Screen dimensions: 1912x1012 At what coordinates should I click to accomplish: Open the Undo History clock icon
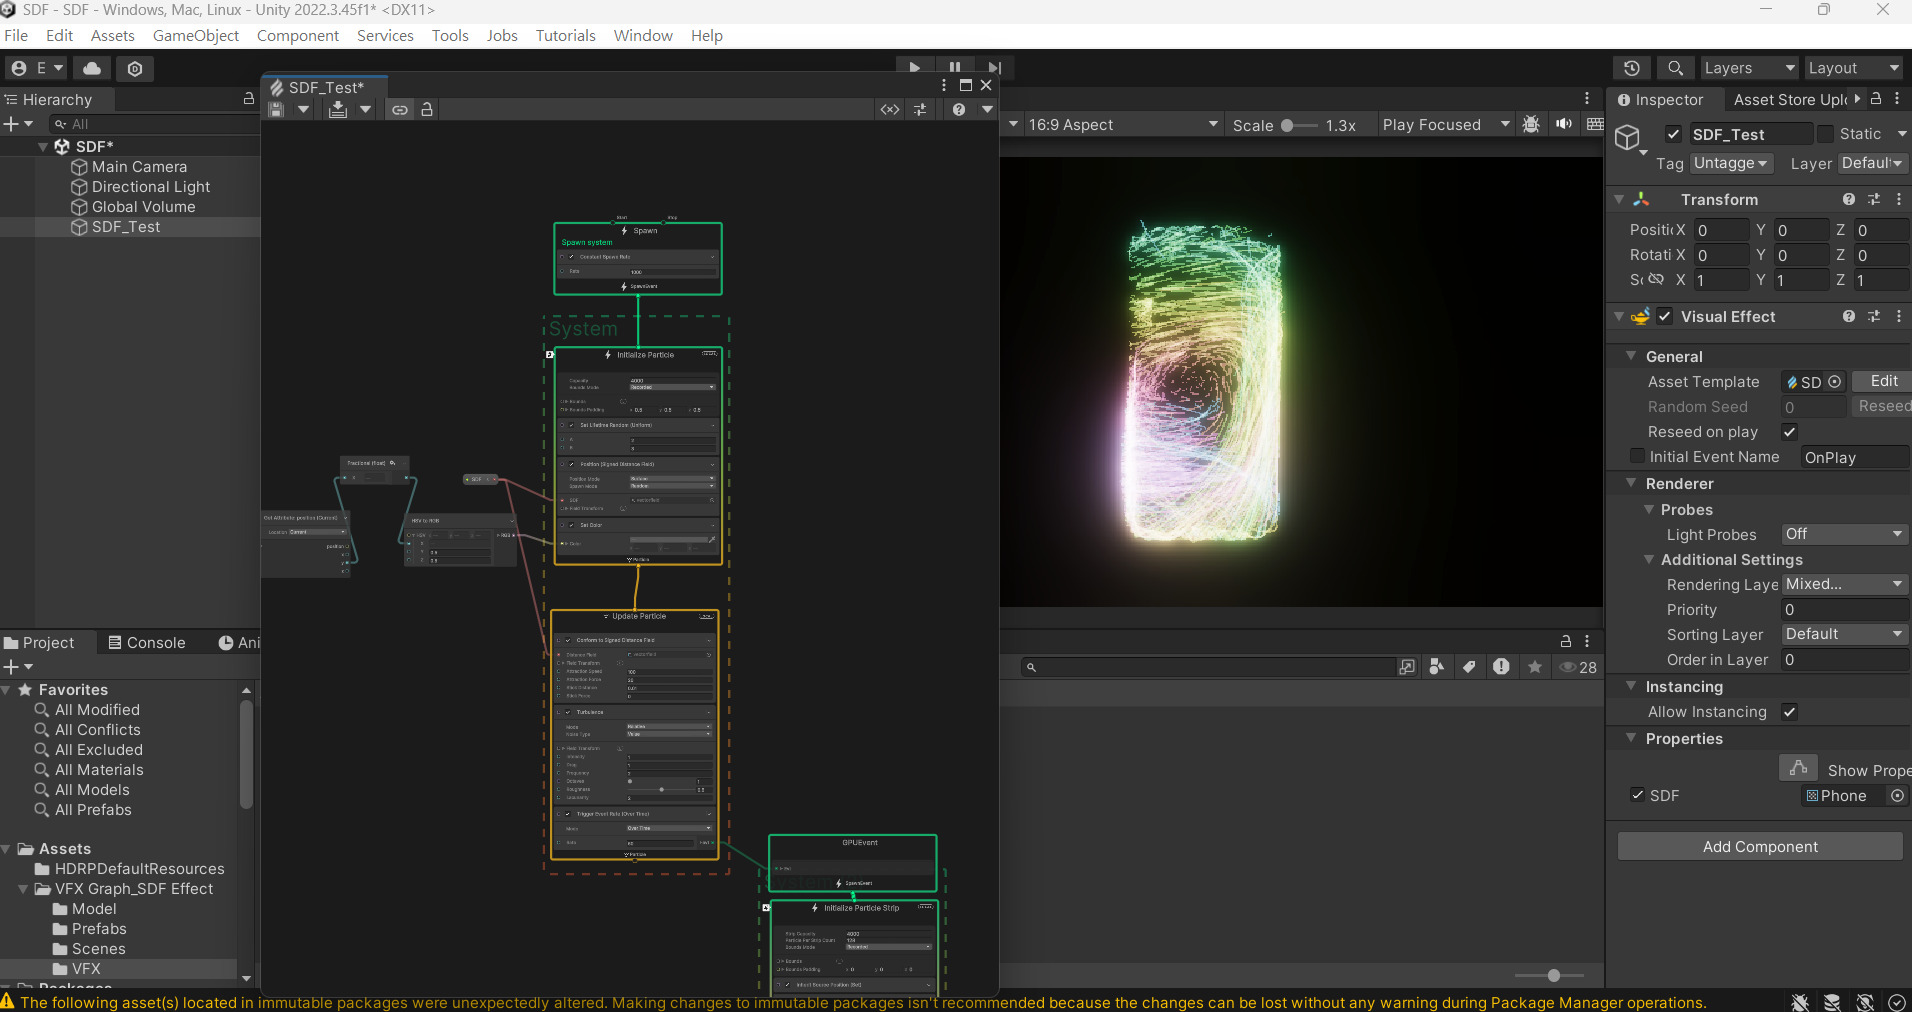tap(1631, 68)
